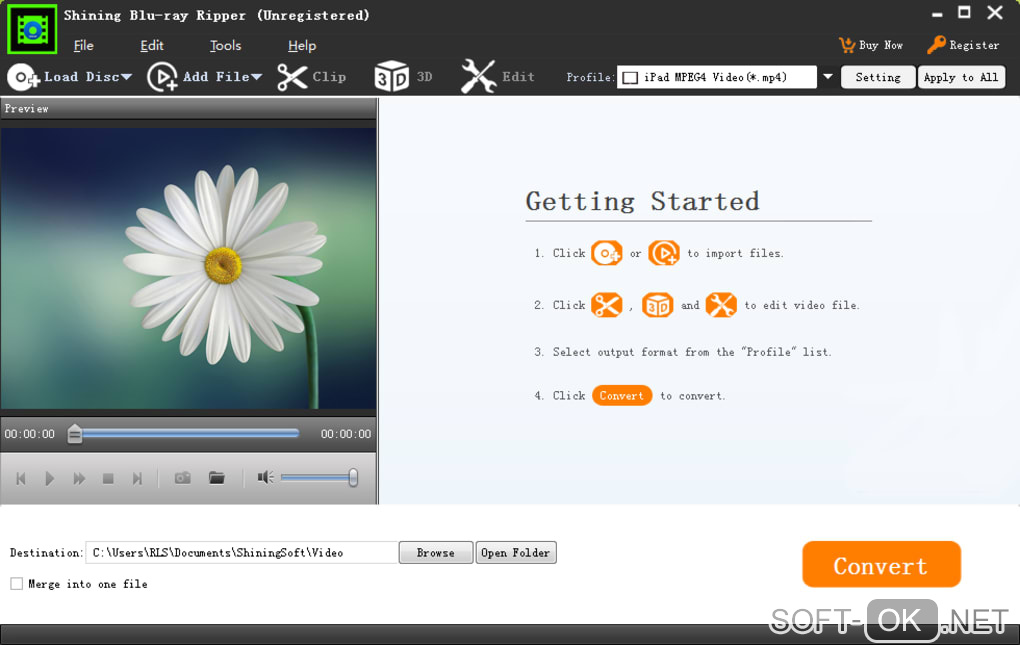Skip to next chapter in preview
Image resolution: width=1020 pixels, height=645 pixels.
137,479
